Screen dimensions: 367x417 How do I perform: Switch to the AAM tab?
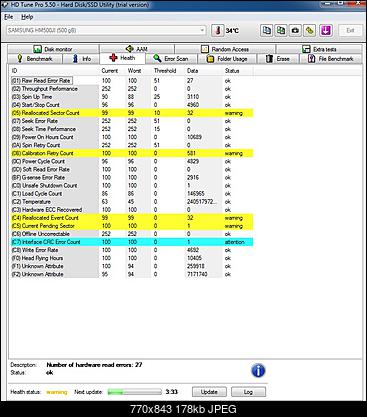click(x=137, y=49)
